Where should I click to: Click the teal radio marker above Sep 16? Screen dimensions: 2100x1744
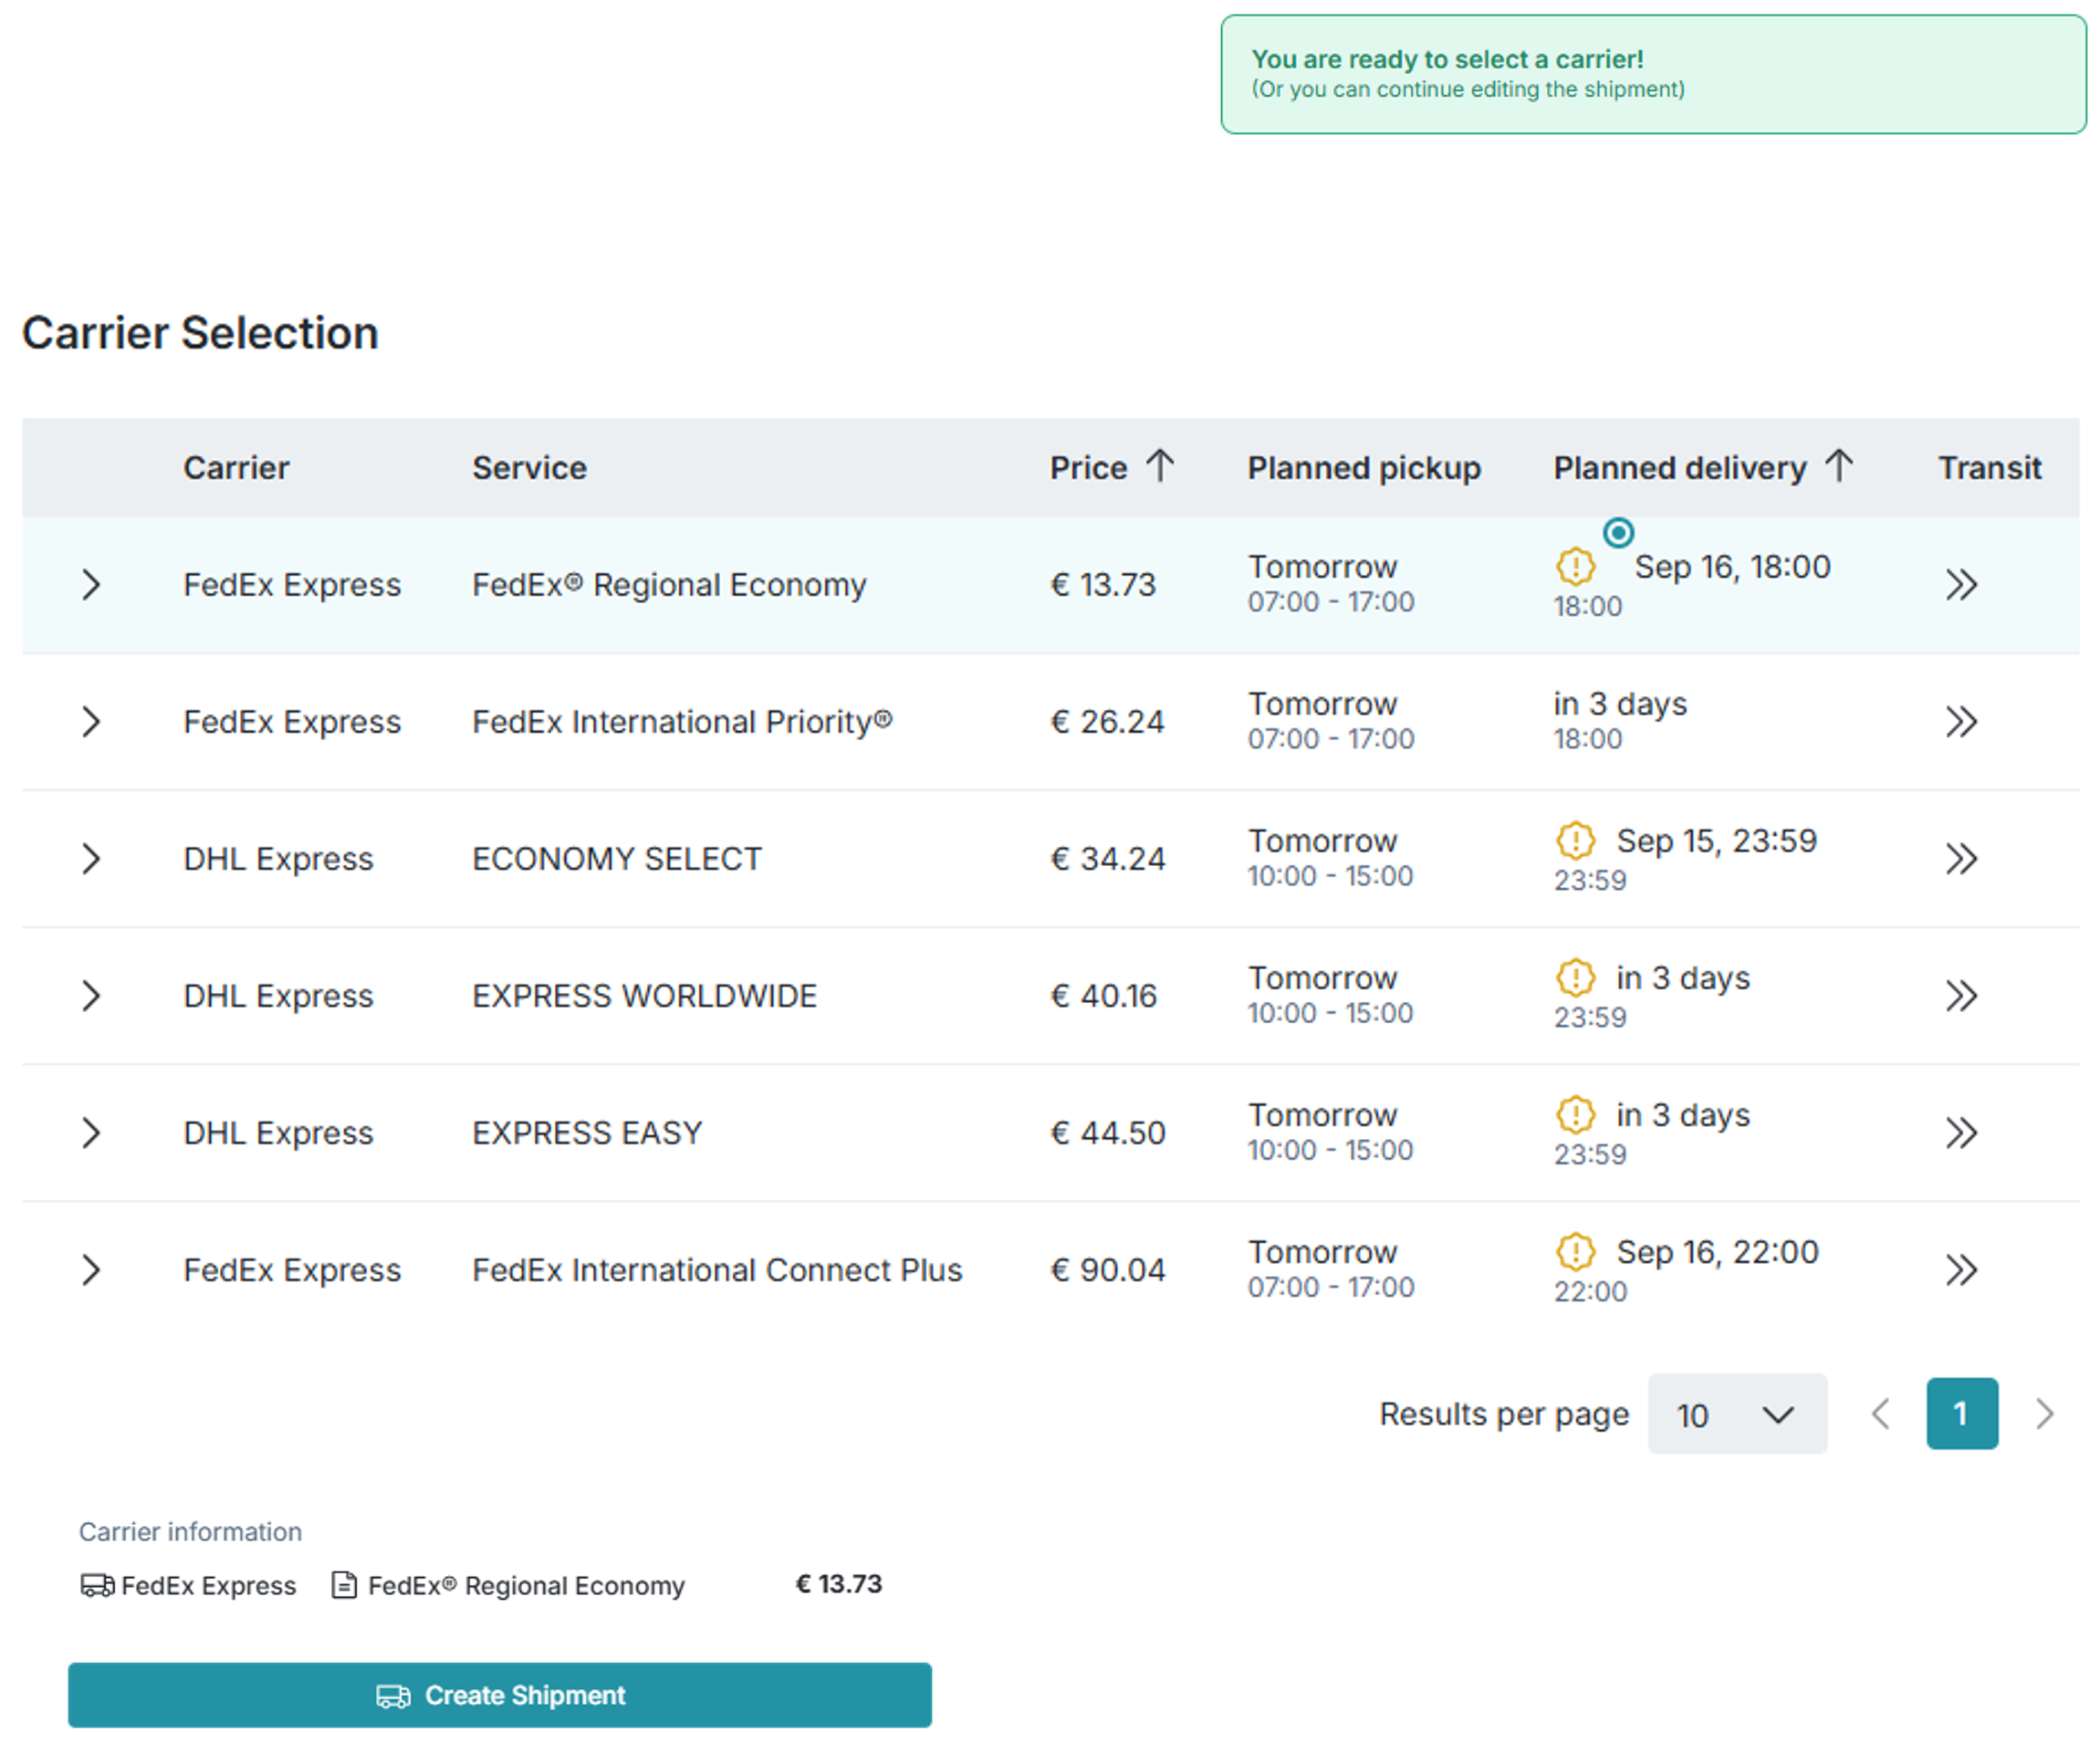pyautogui.click(x=1618, y=533)
